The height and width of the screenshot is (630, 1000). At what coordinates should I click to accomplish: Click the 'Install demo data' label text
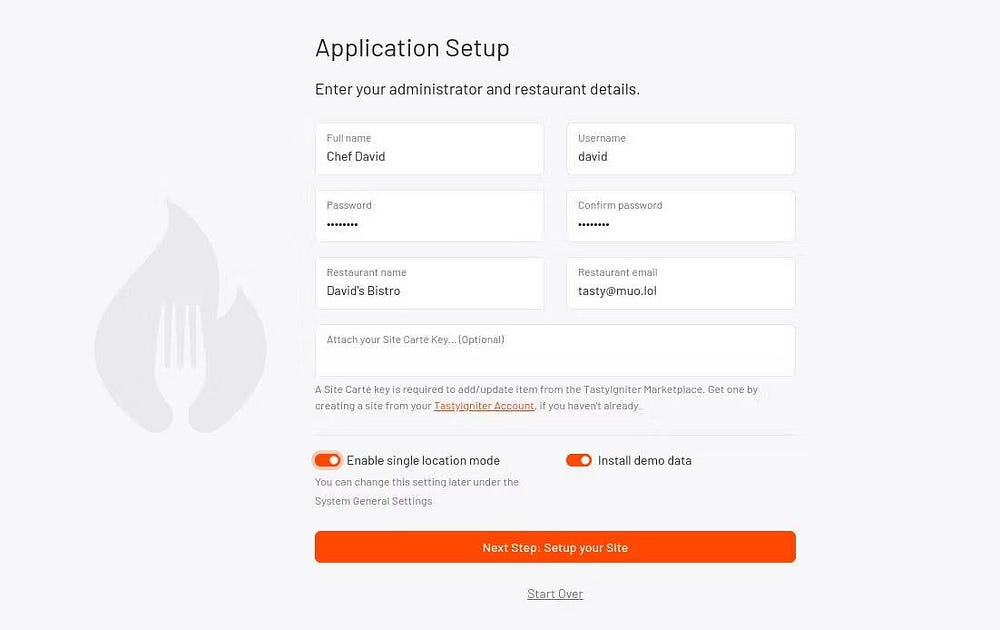pyautogui.click(x=645, y=461)
